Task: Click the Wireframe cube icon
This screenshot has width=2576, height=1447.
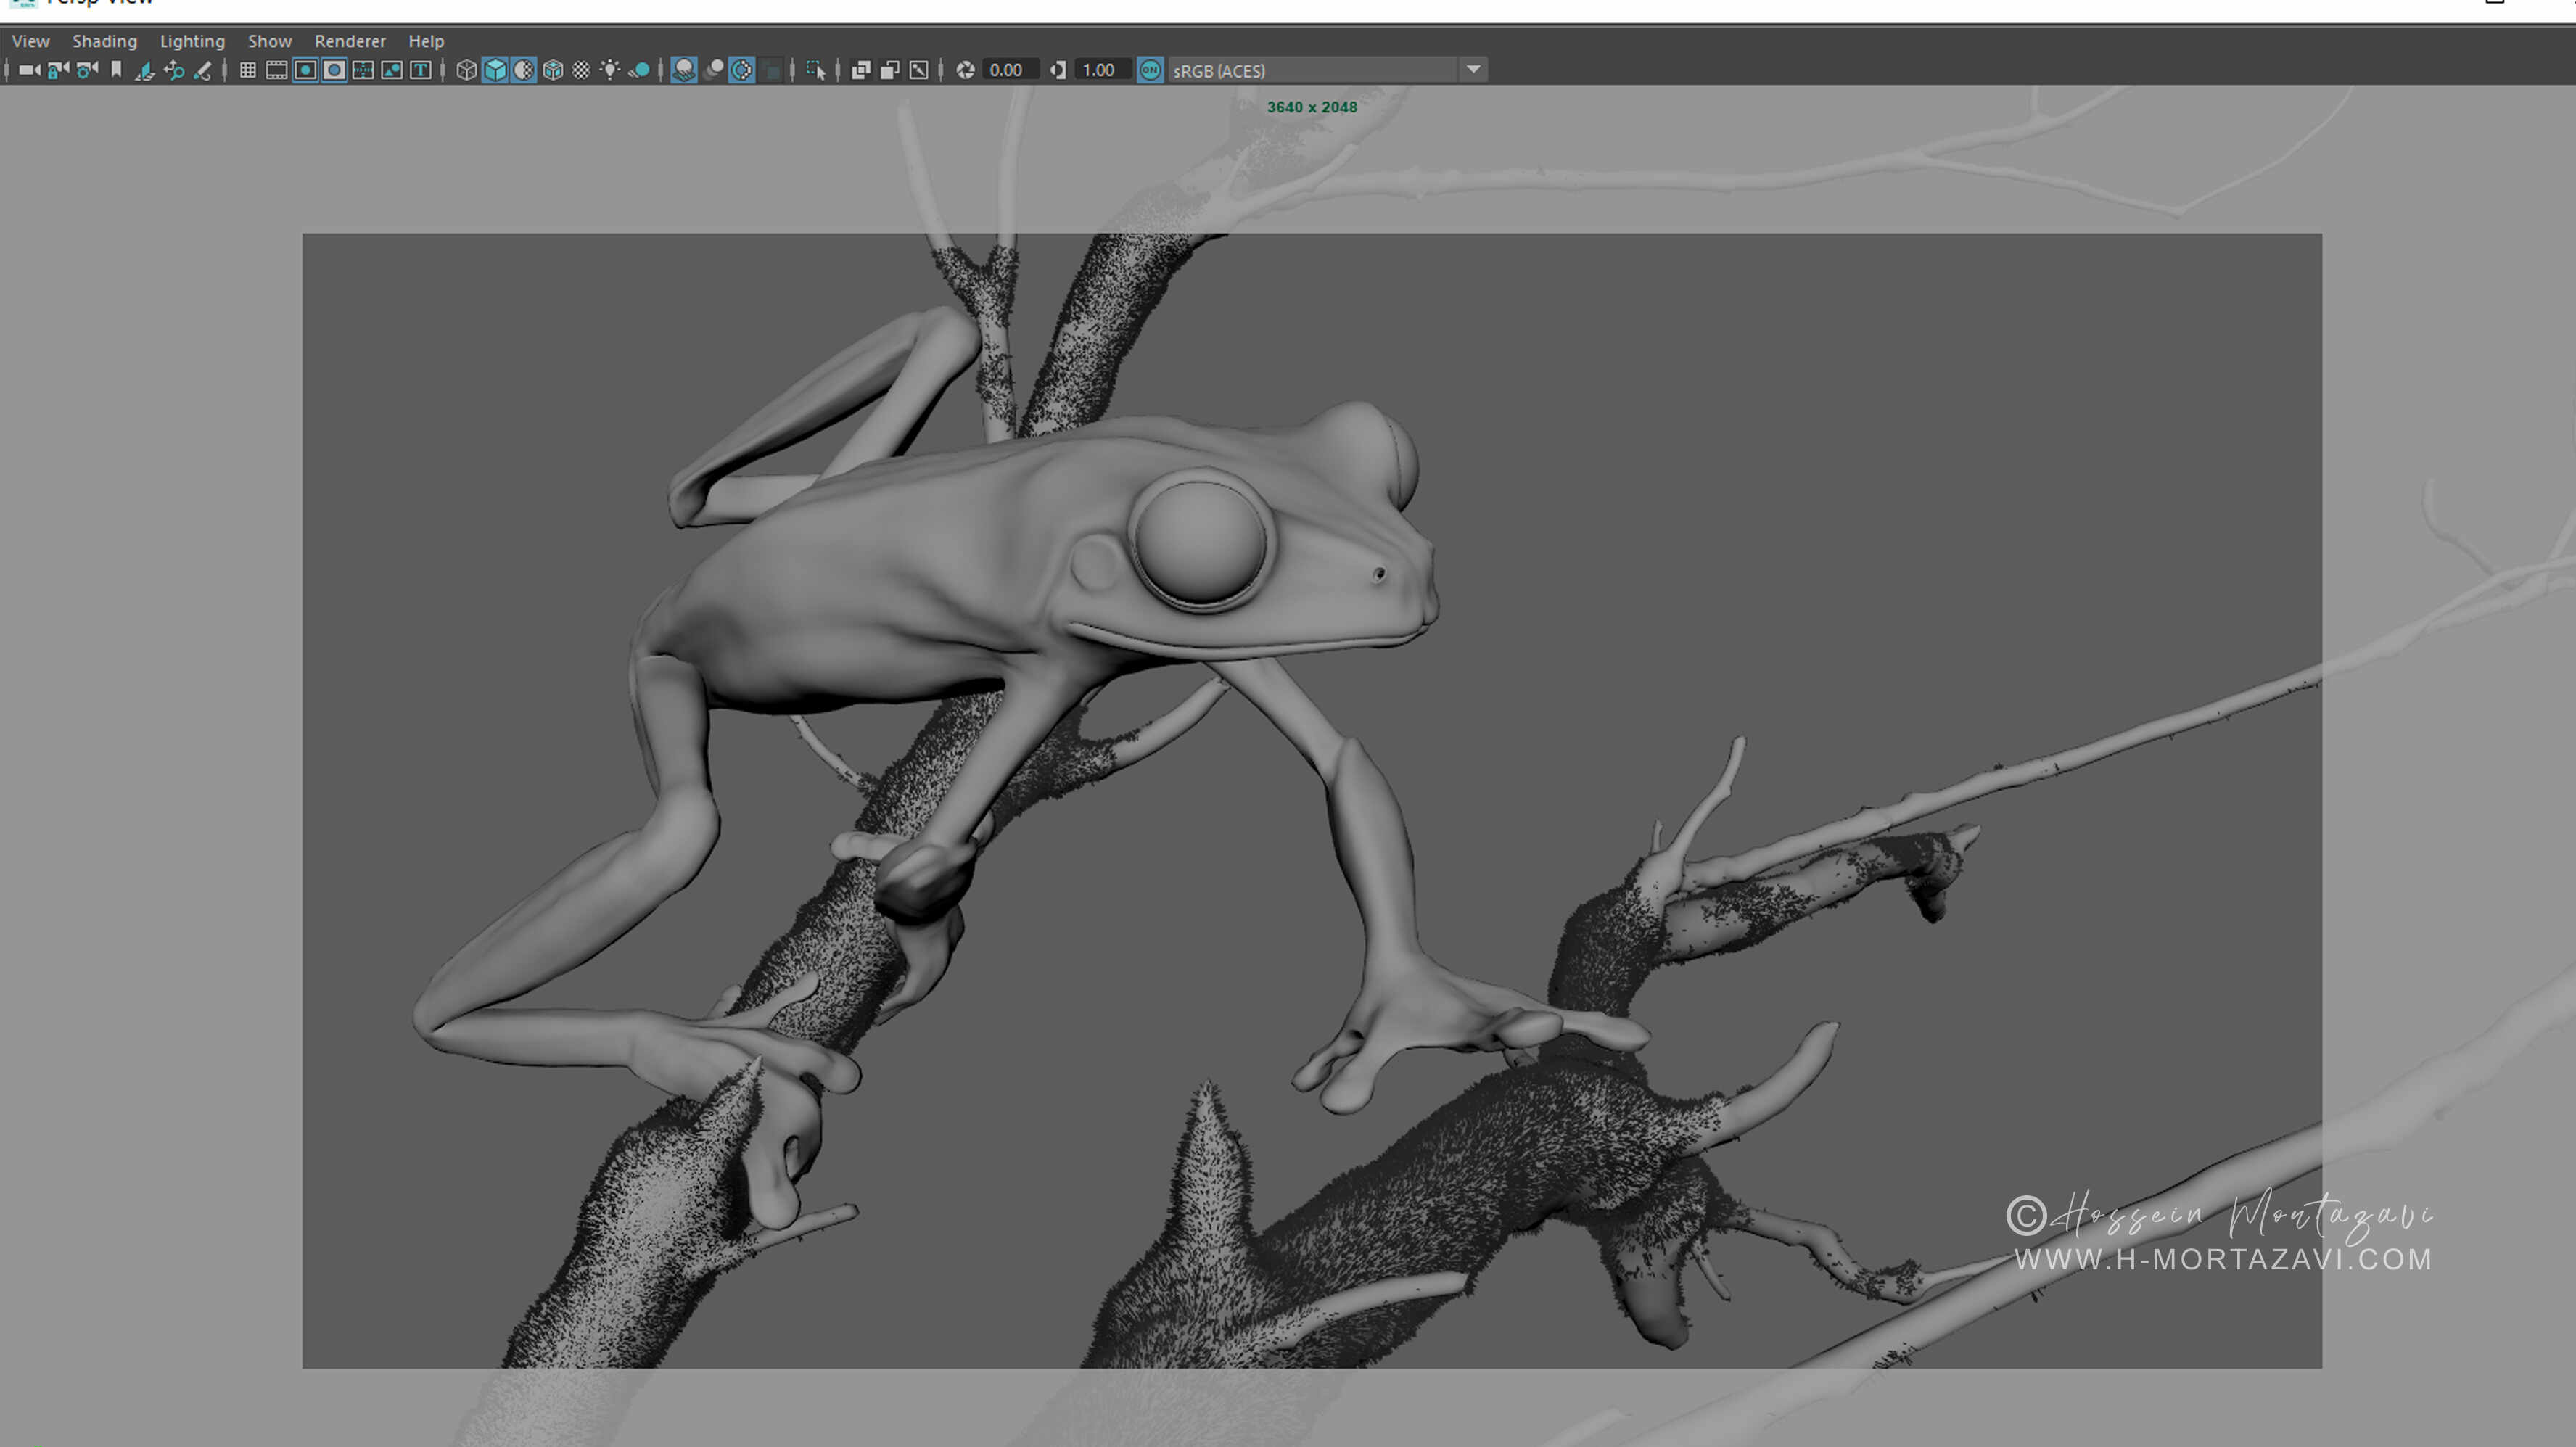Action: click(466, 70)
